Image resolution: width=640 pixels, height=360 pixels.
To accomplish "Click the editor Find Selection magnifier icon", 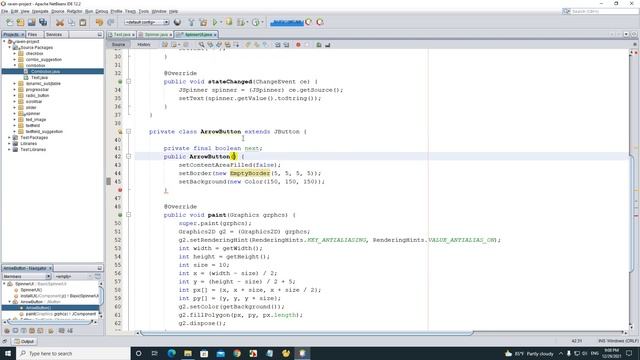I will pos(201,44).
